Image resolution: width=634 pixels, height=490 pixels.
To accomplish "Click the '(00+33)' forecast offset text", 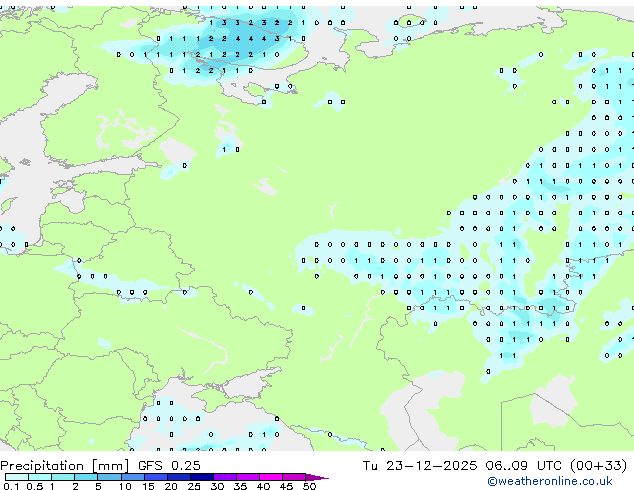I will point(599,466).
